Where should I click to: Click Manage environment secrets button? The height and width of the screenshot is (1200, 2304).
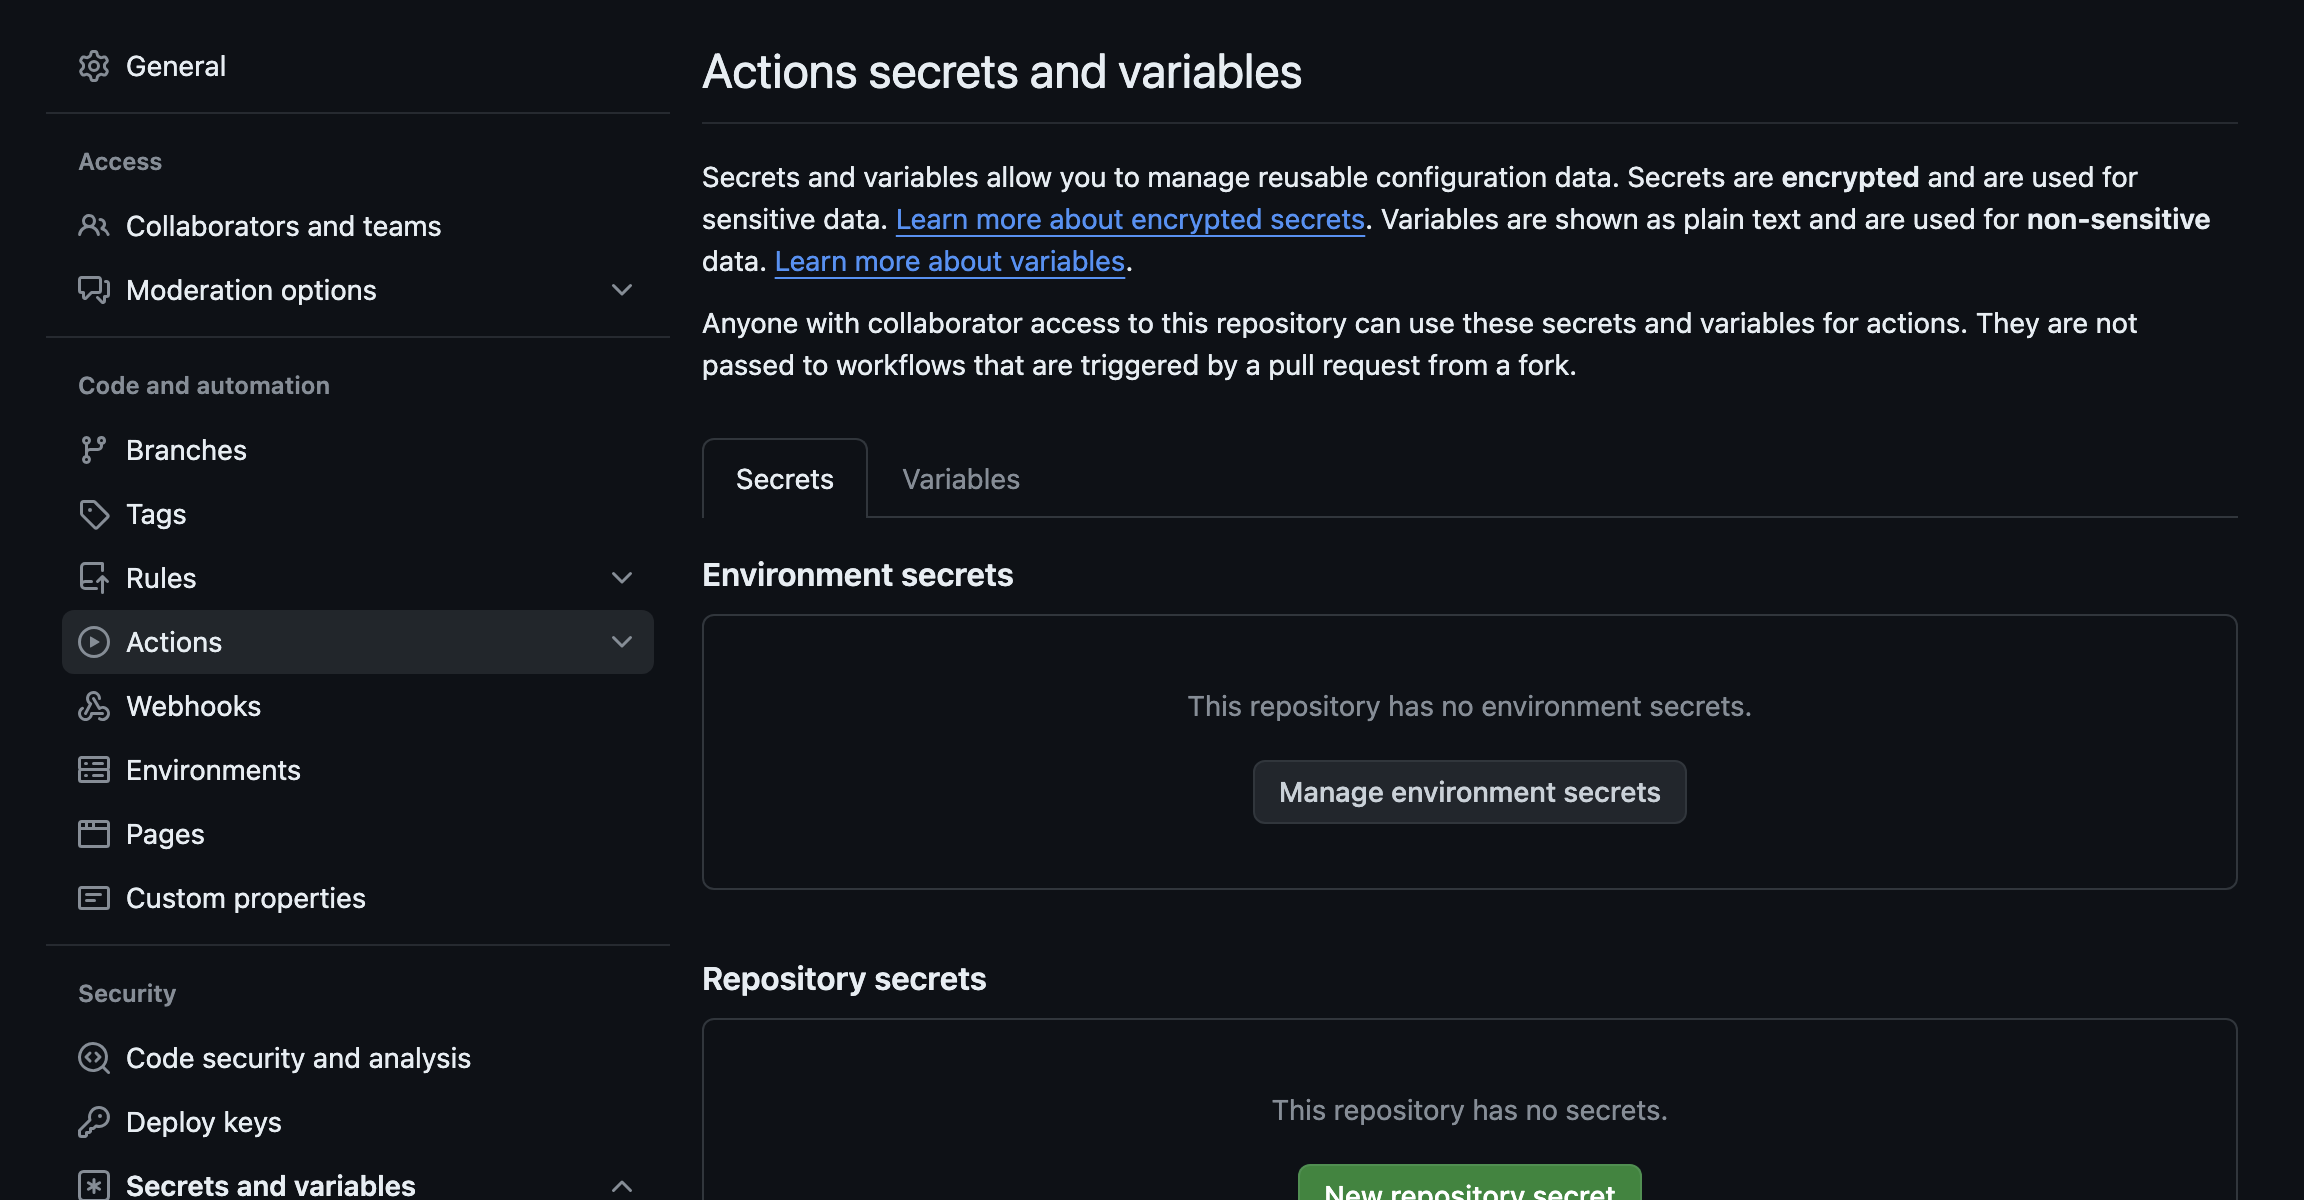point(1469,792)
